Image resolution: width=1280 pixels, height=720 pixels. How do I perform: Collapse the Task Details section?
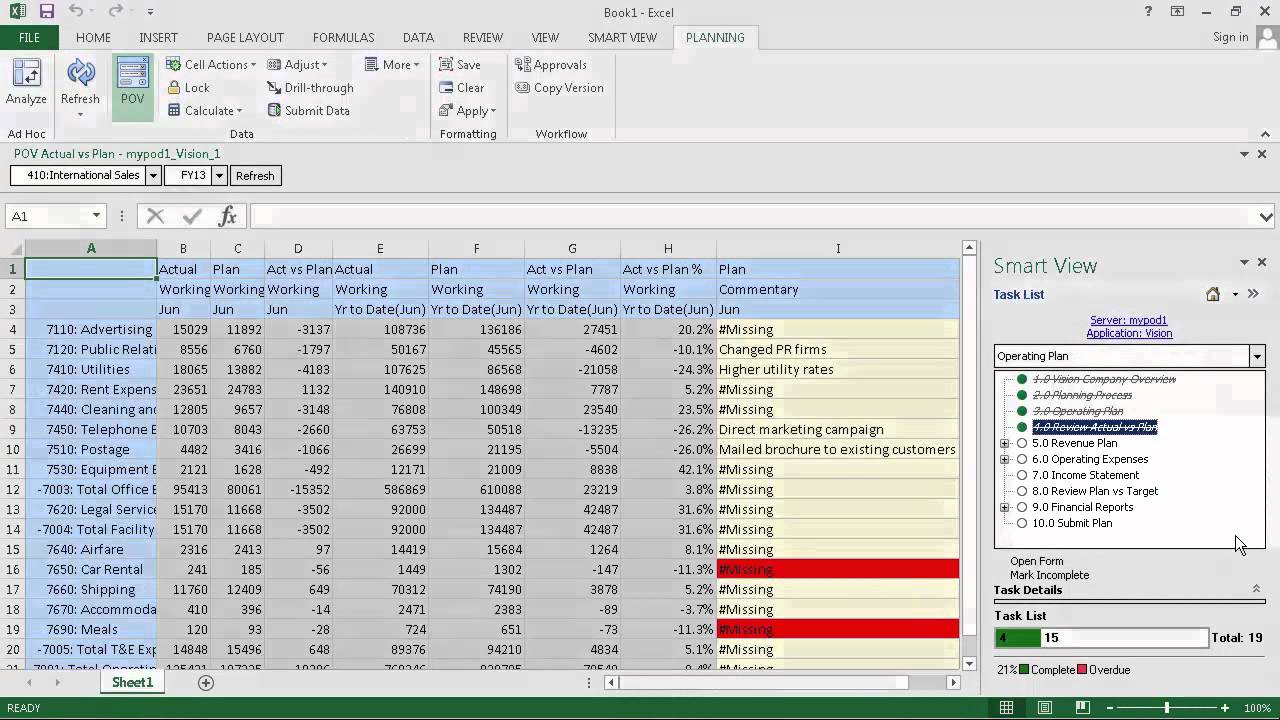coord(1256,589)
